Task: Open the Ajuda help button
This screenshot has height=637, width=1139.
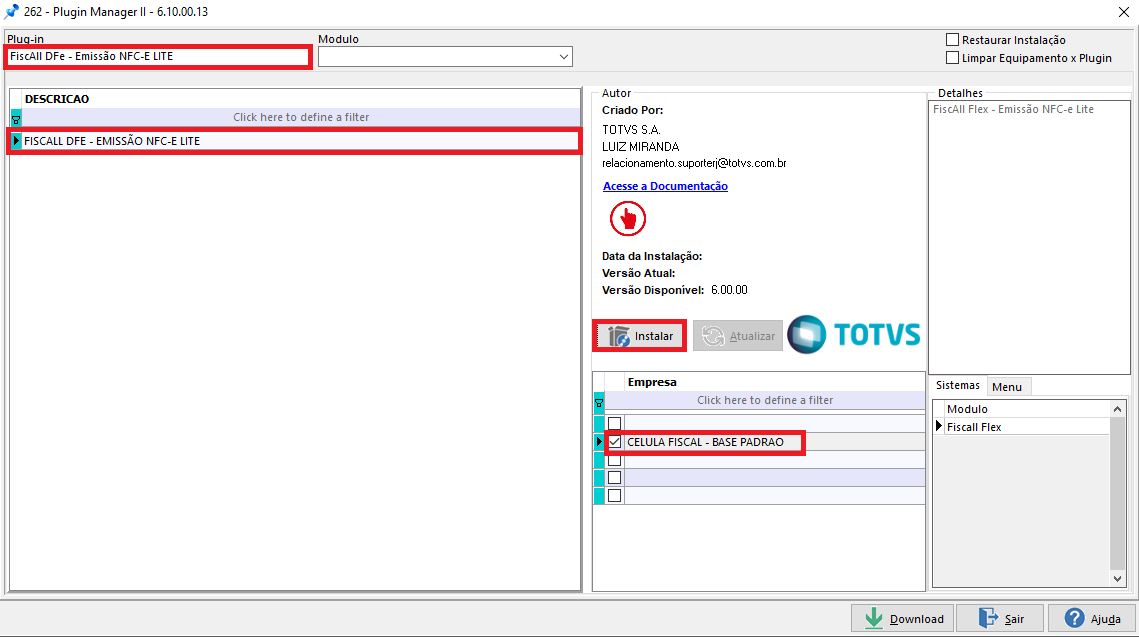Action: point(1092,619)
